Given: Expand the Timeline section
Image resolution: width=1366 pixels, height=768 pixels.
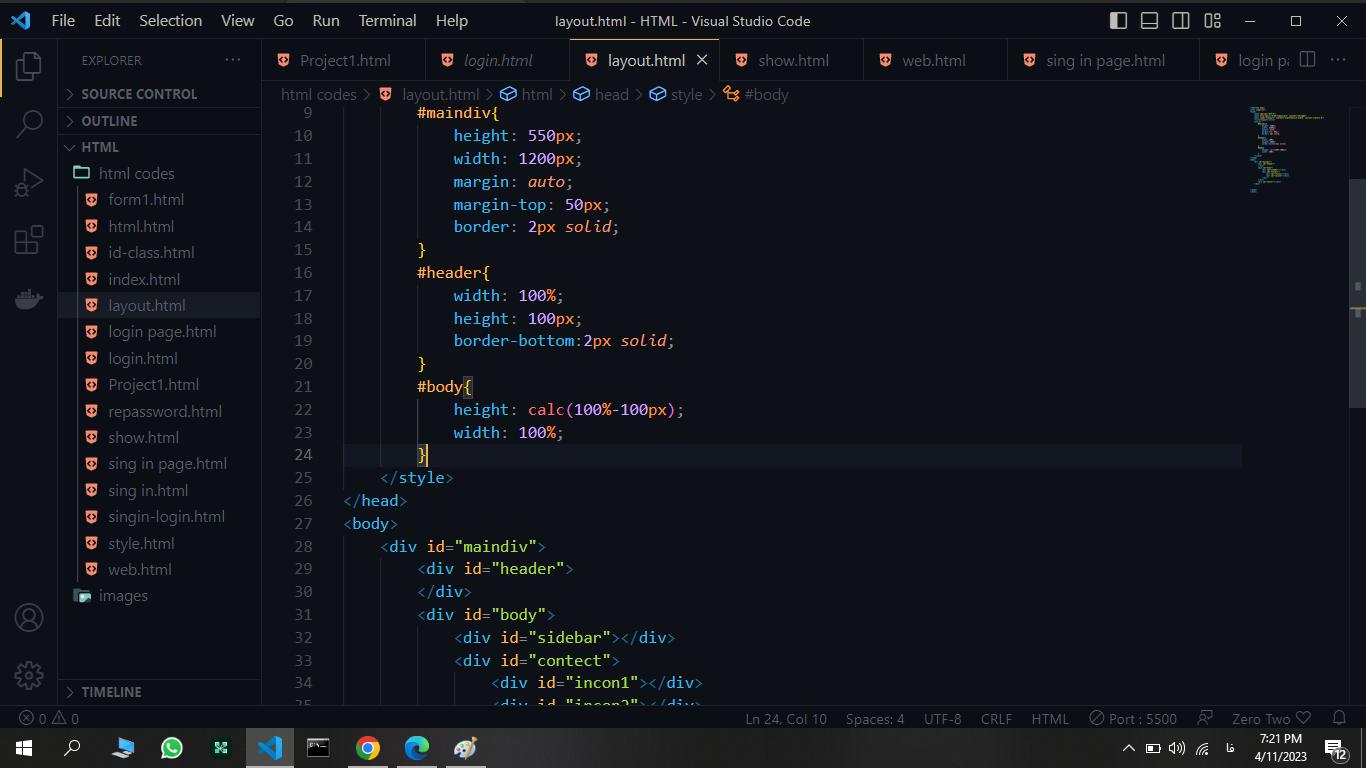Looking at the screenshot, I should (111, 692).
